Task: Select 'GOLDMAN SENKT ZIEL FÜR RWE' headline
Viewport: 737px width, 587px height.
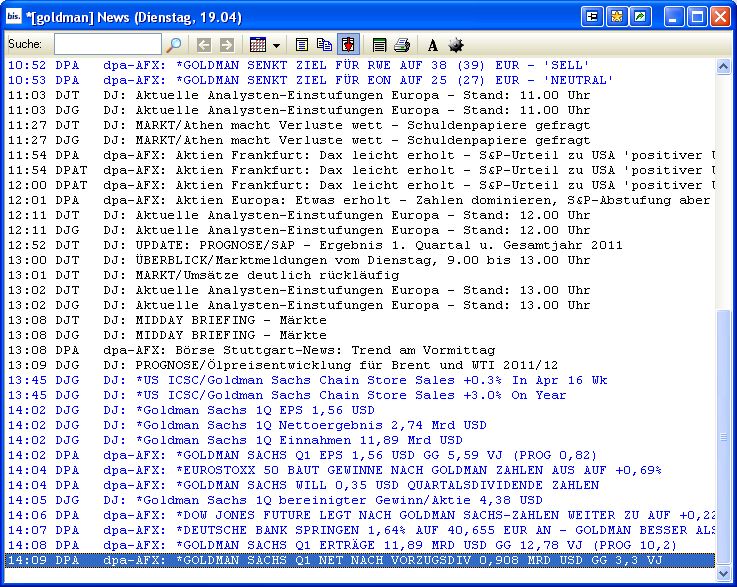Action: point(361,65)
